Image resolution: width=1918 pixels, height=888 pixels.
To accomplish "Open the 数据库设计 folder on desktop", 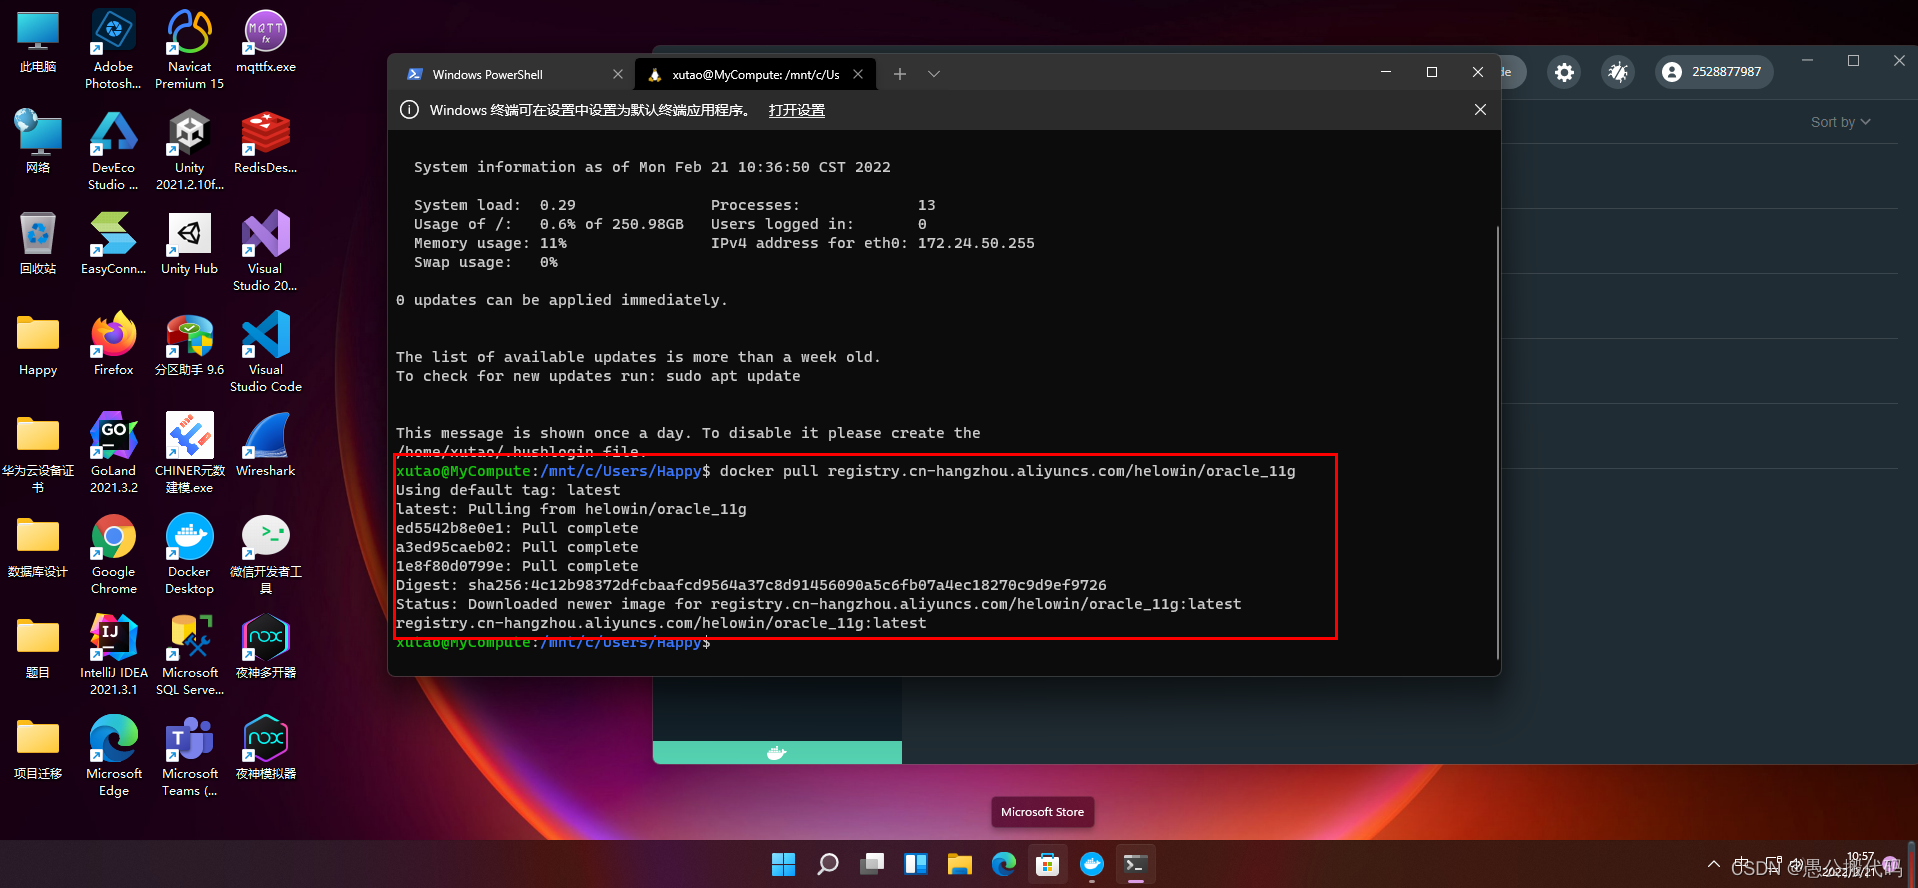I will point(38,547).
